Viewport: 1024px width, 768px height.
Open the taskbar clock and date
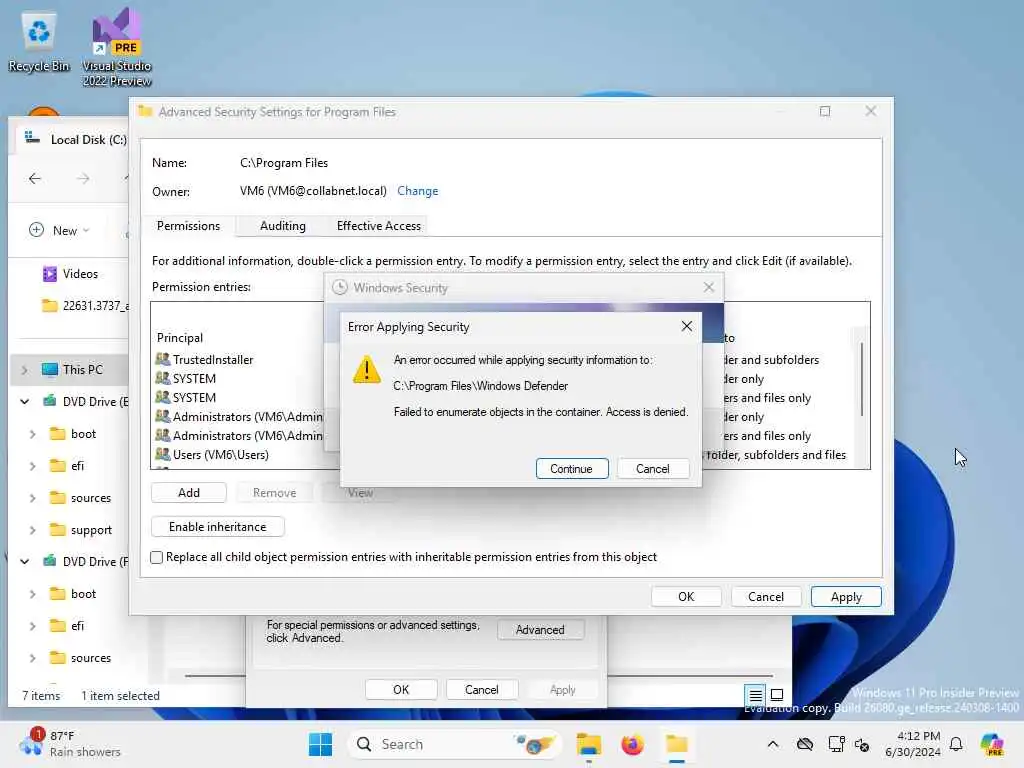click(913, 744)
